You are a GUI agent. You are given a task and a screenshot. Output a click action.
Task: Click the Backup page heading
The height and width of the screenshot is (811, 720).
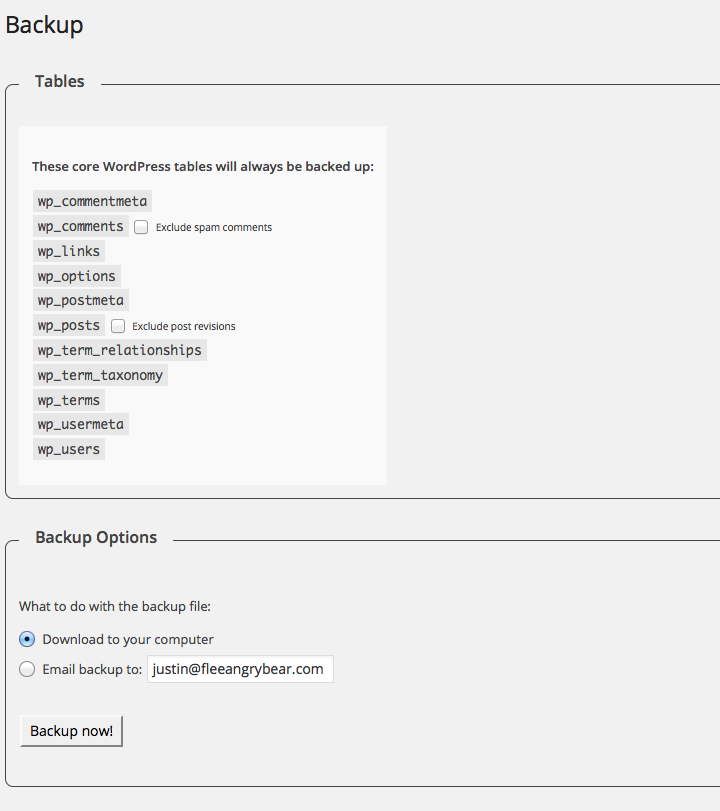point(44,25)
